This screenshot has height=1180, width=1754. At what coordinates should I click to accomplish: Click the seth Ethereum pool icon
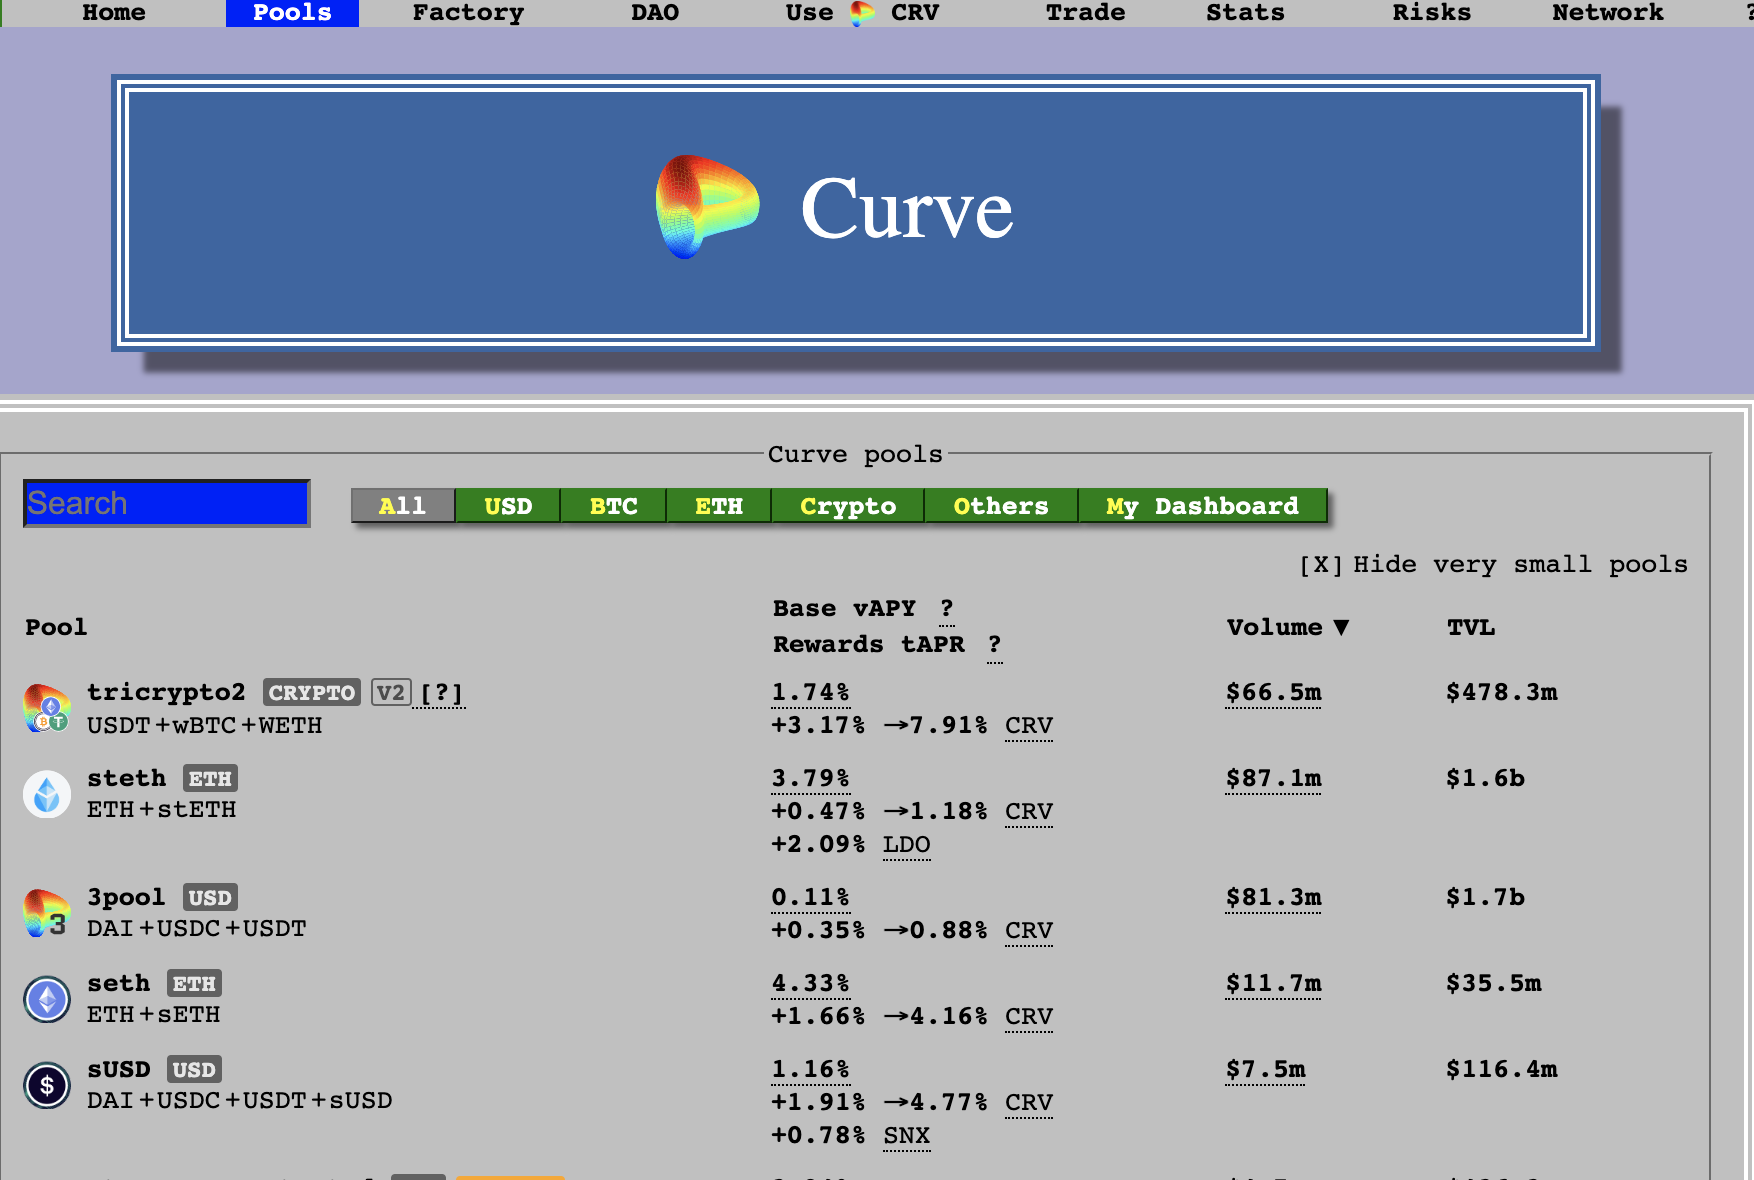pos(47,999)
